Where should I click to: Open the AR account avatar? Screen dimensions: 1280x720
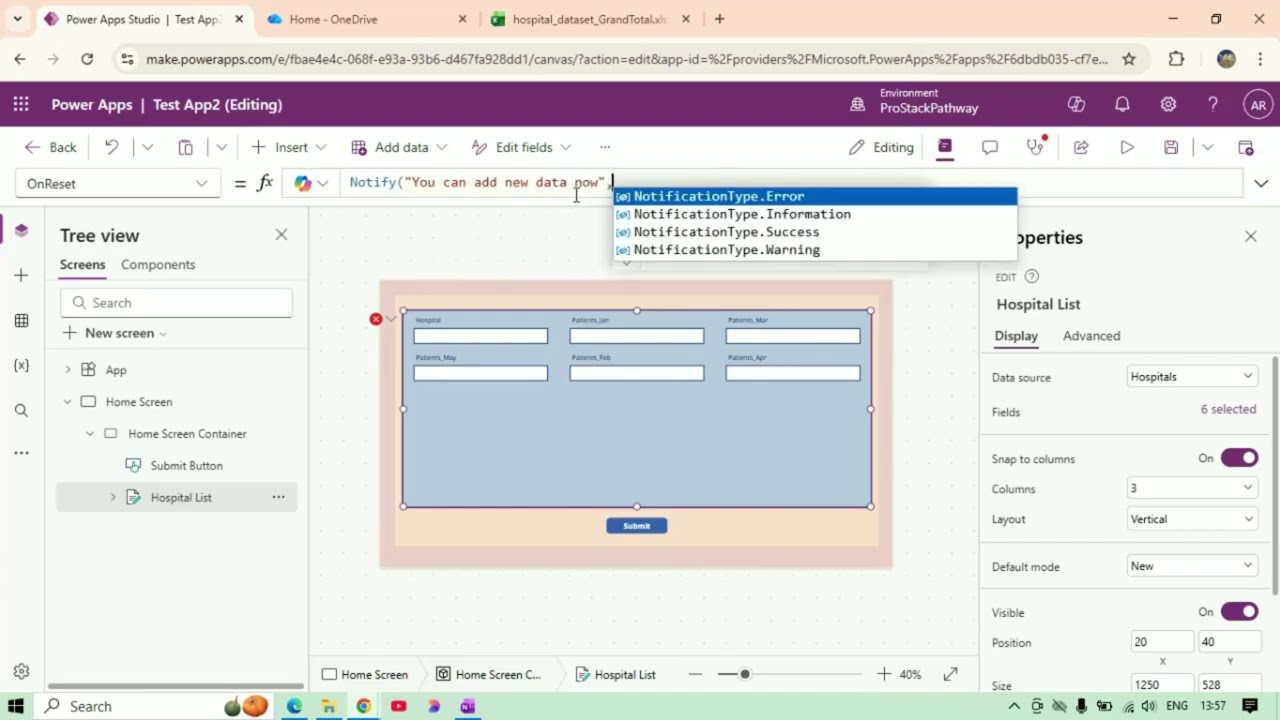[x=1258, y=104]
